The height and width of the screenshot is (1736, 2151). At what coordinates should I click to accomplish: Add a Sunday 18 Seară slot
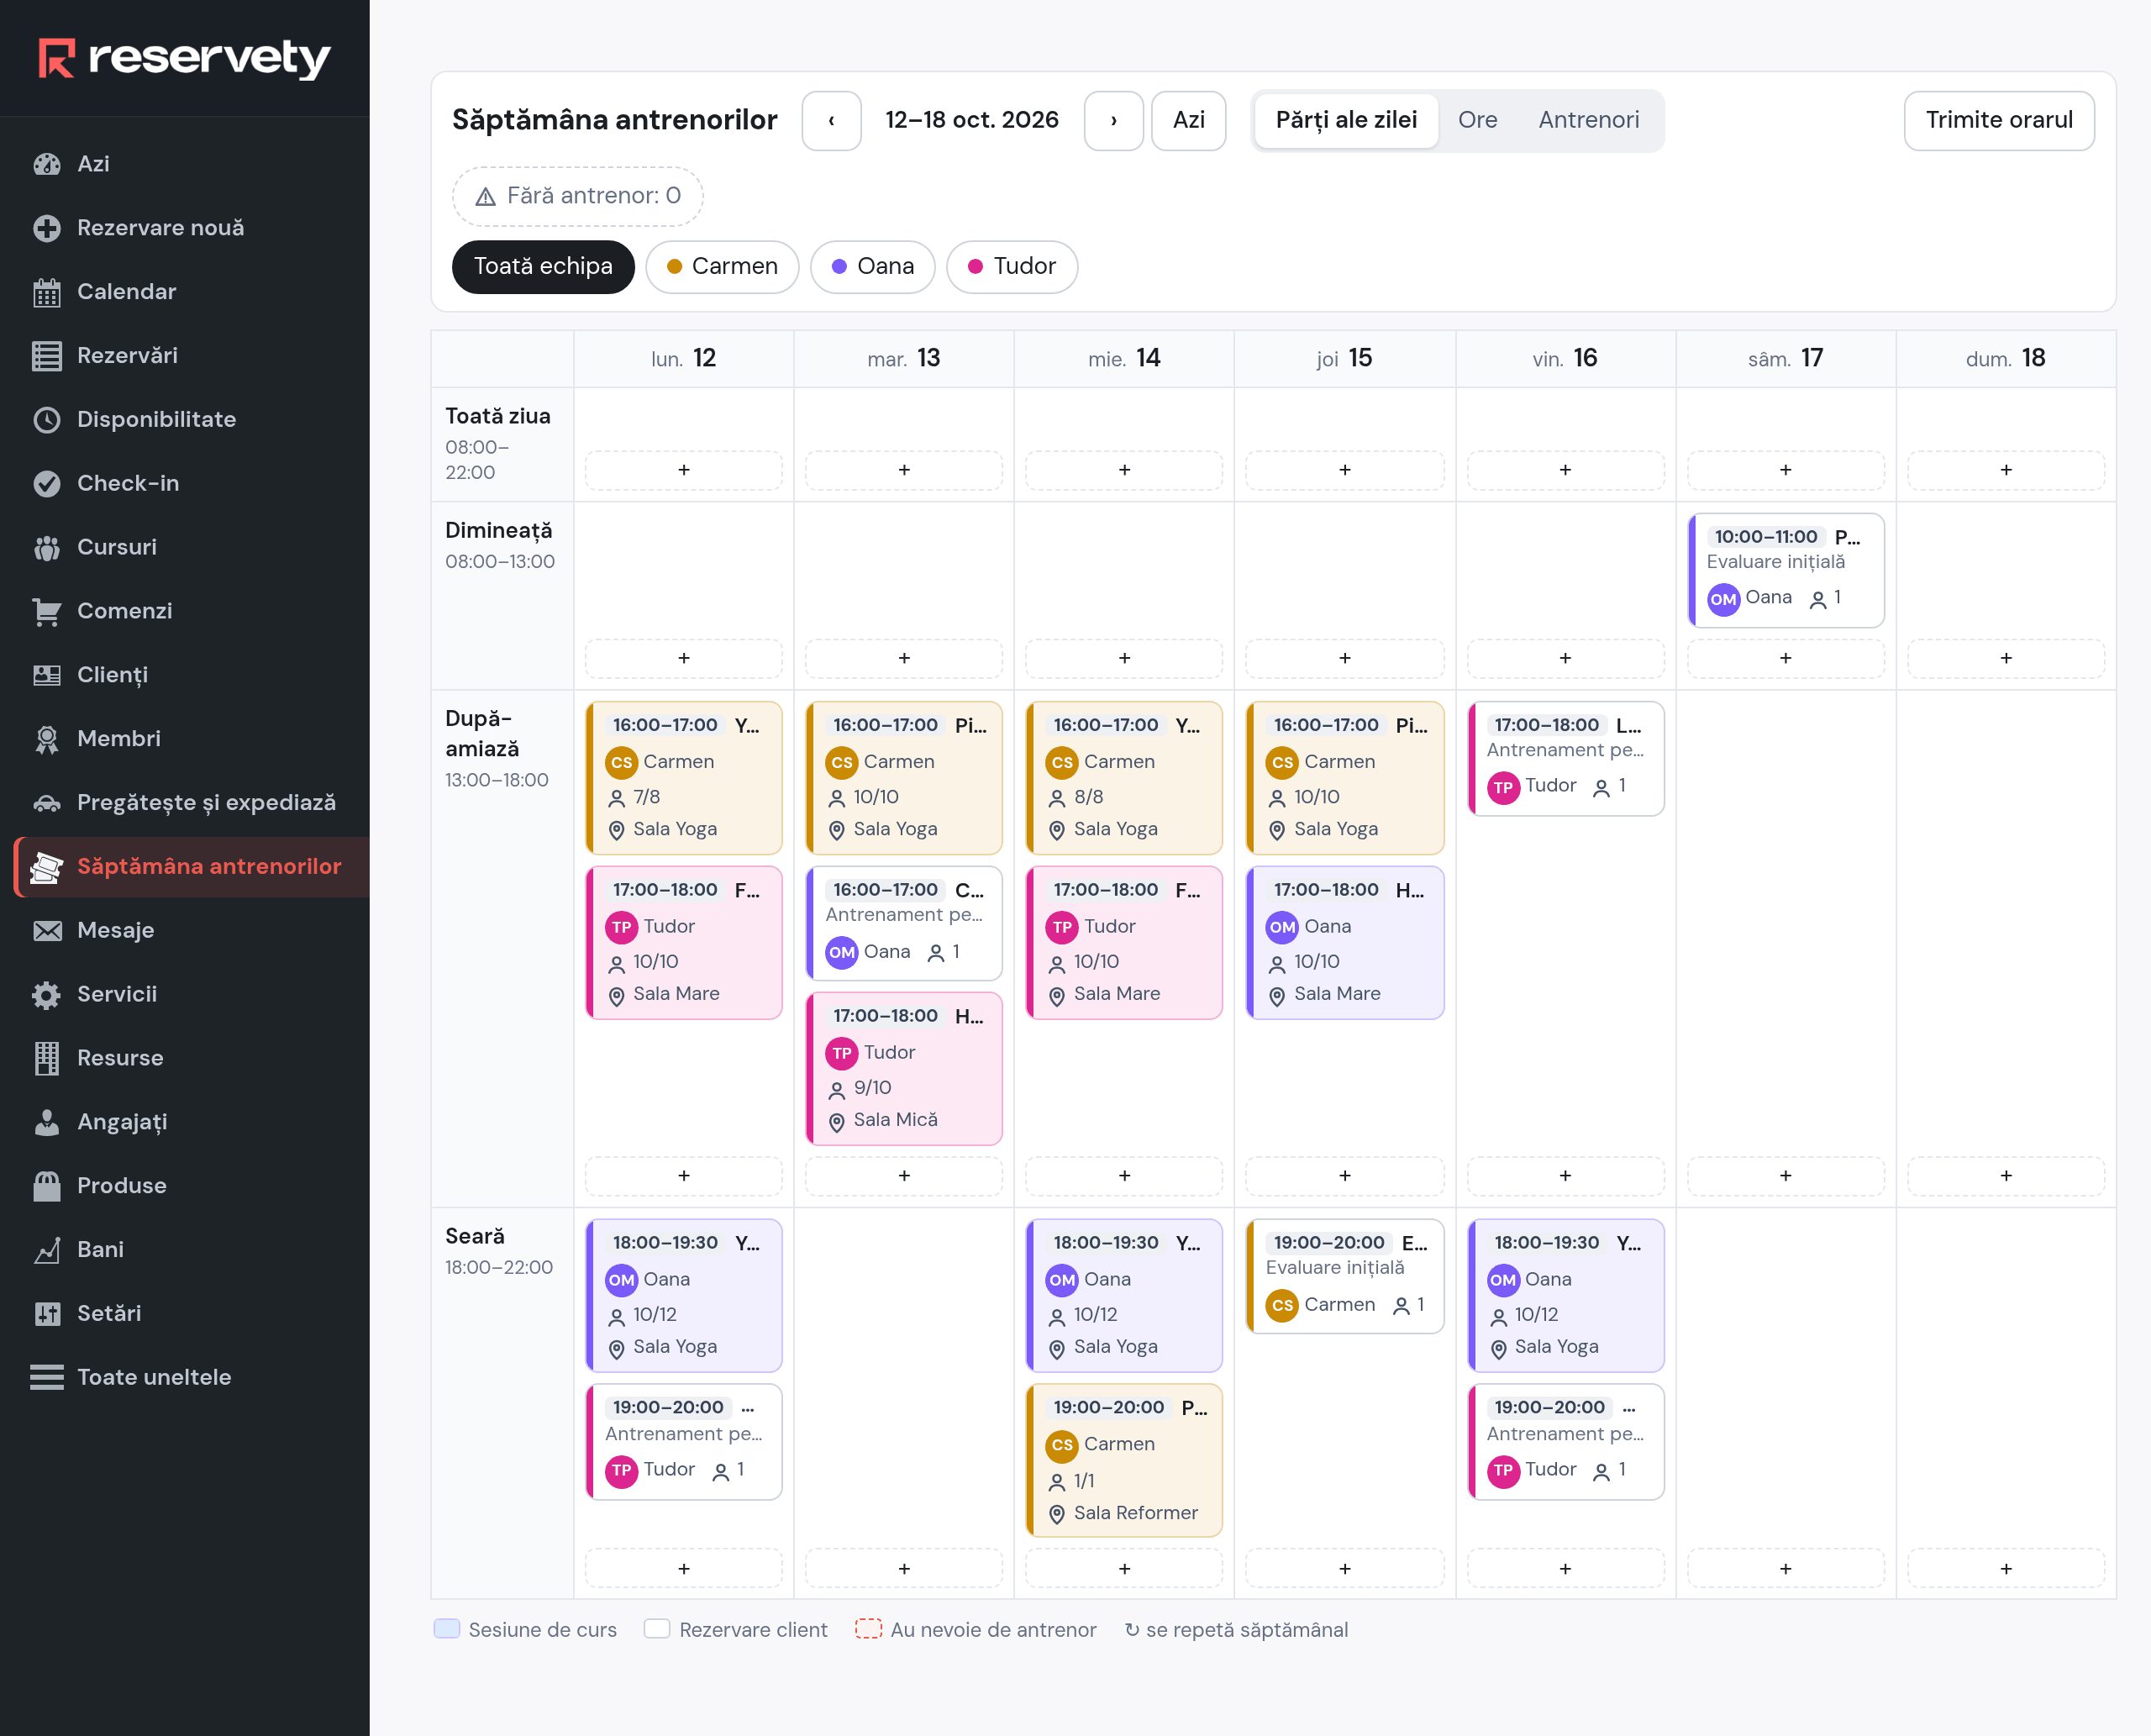(x=2005, y=1569)
